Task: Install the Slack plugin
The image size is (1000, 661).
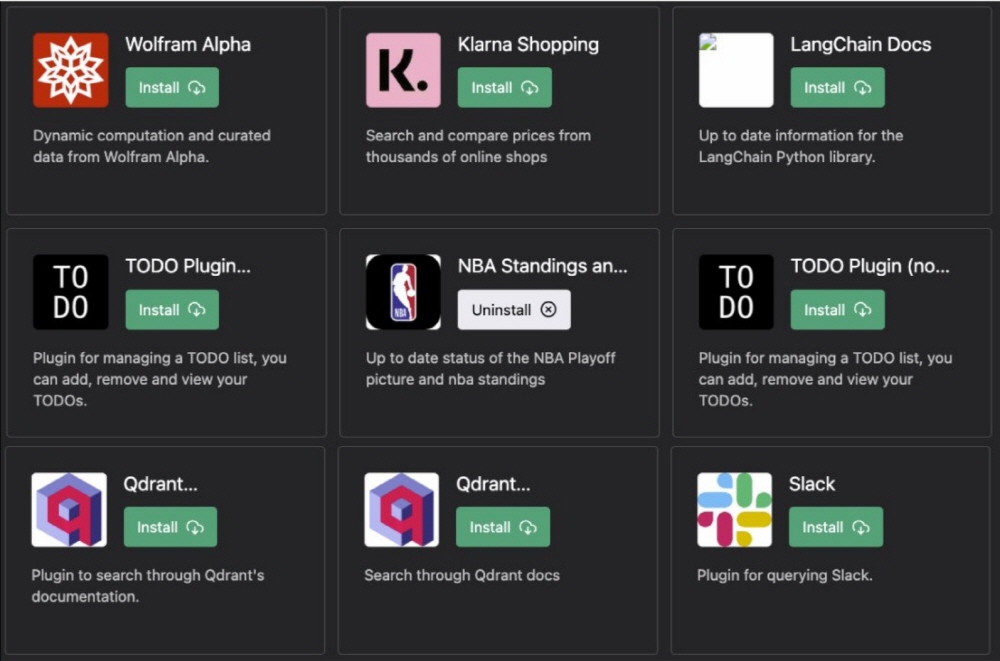Action: (836, 527)
